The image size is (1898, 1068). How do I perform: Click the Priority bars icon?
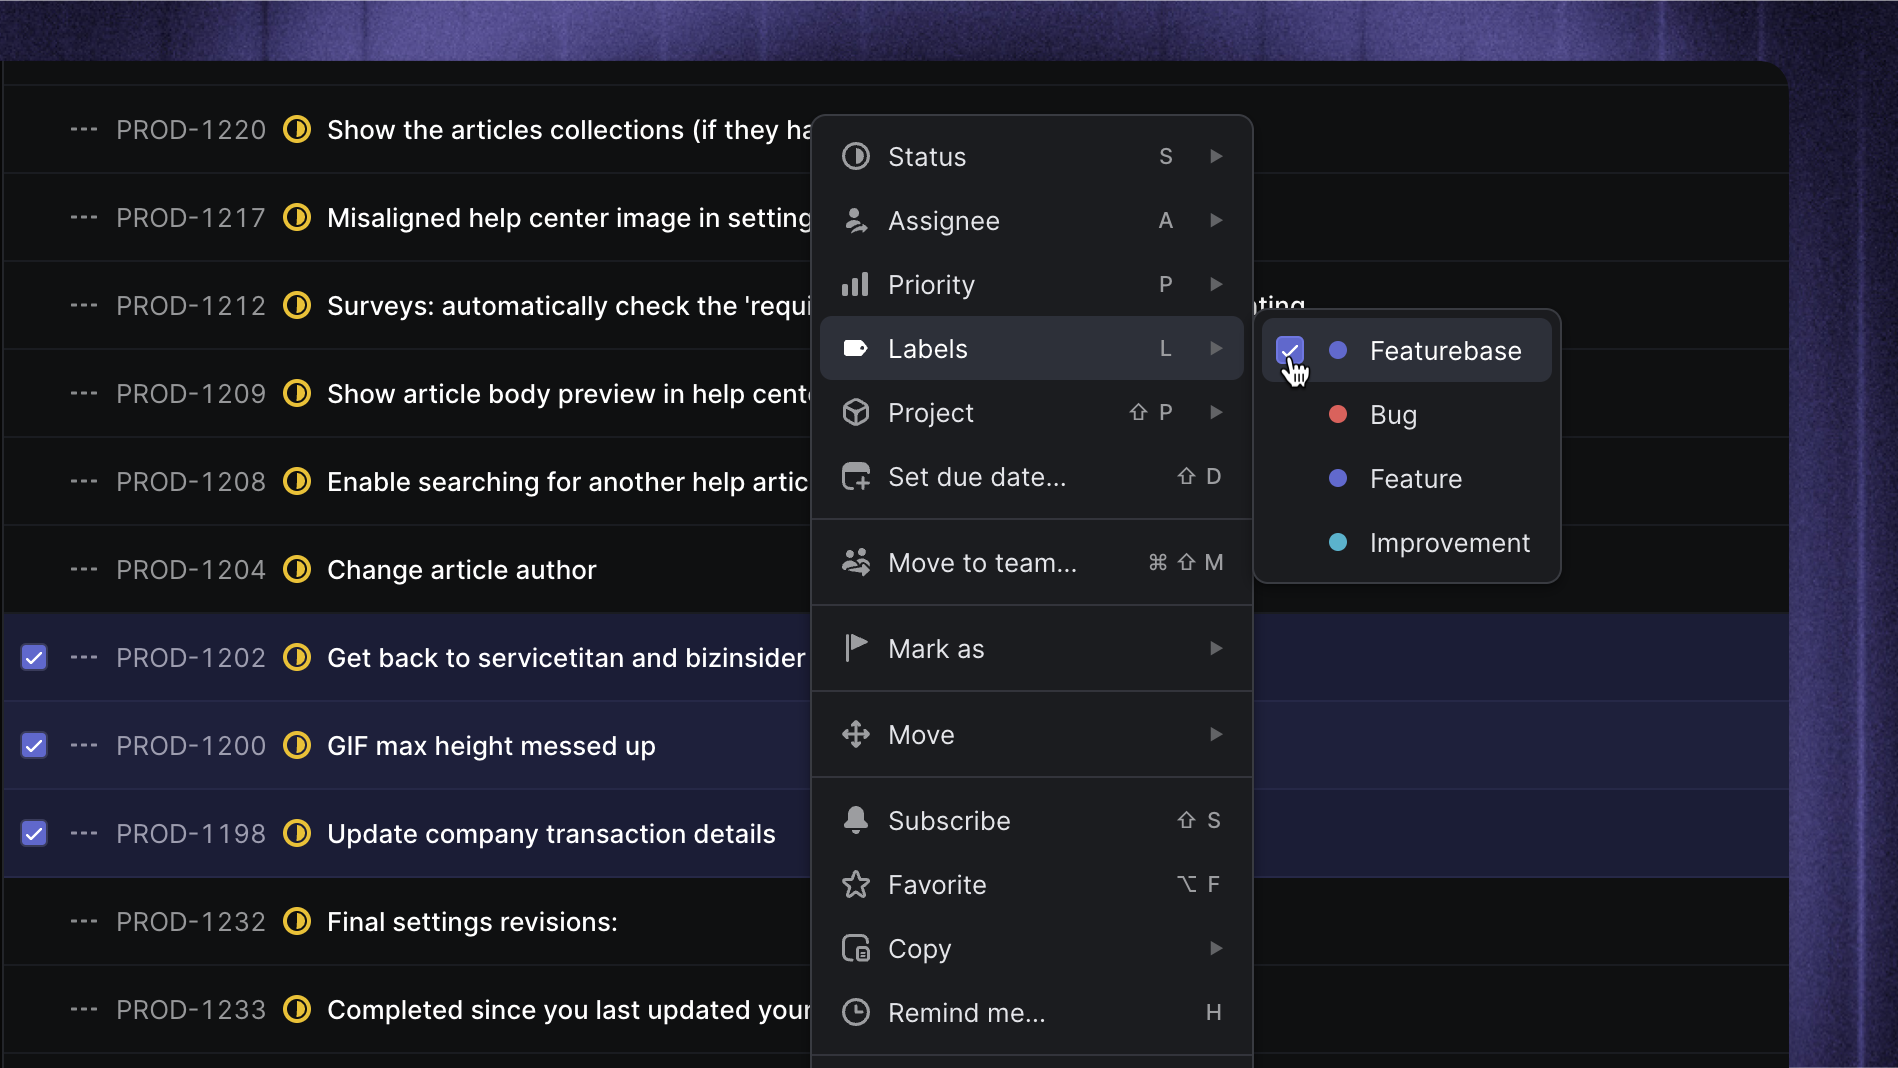[x=856, y=285]
